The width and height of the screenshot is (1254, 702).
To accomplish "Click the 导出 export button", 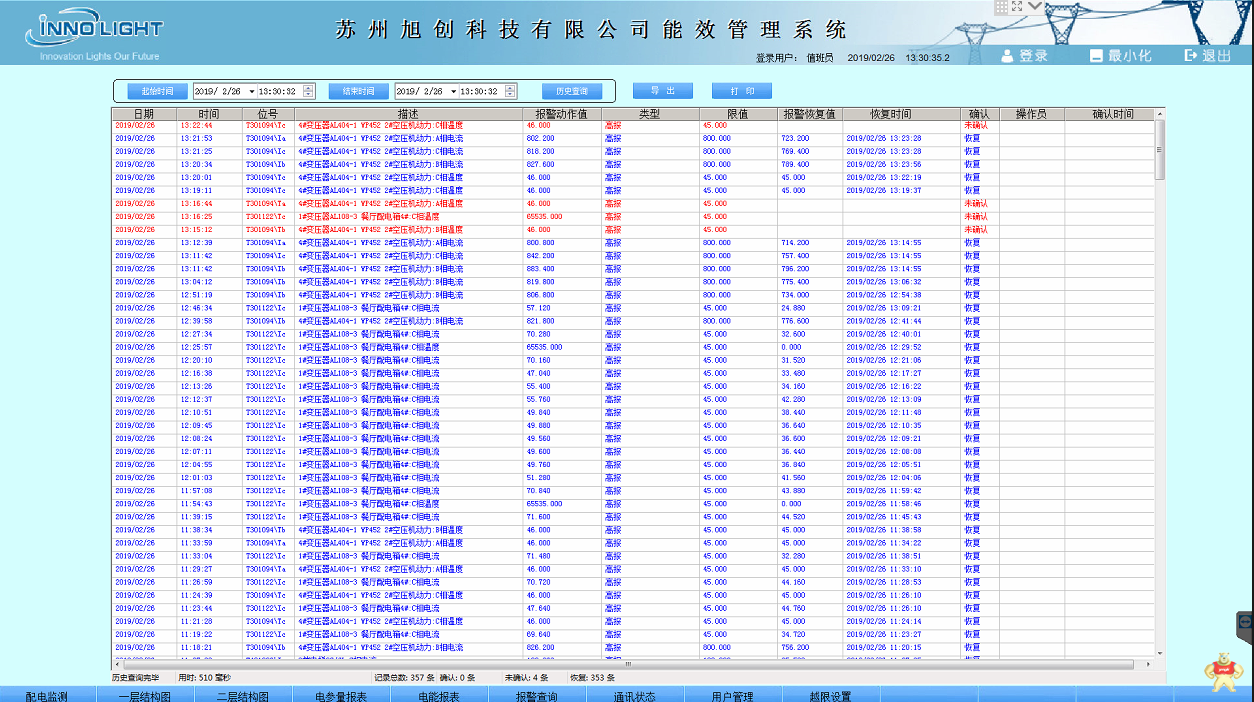I will pyautogui.click(x=662, y=91).
